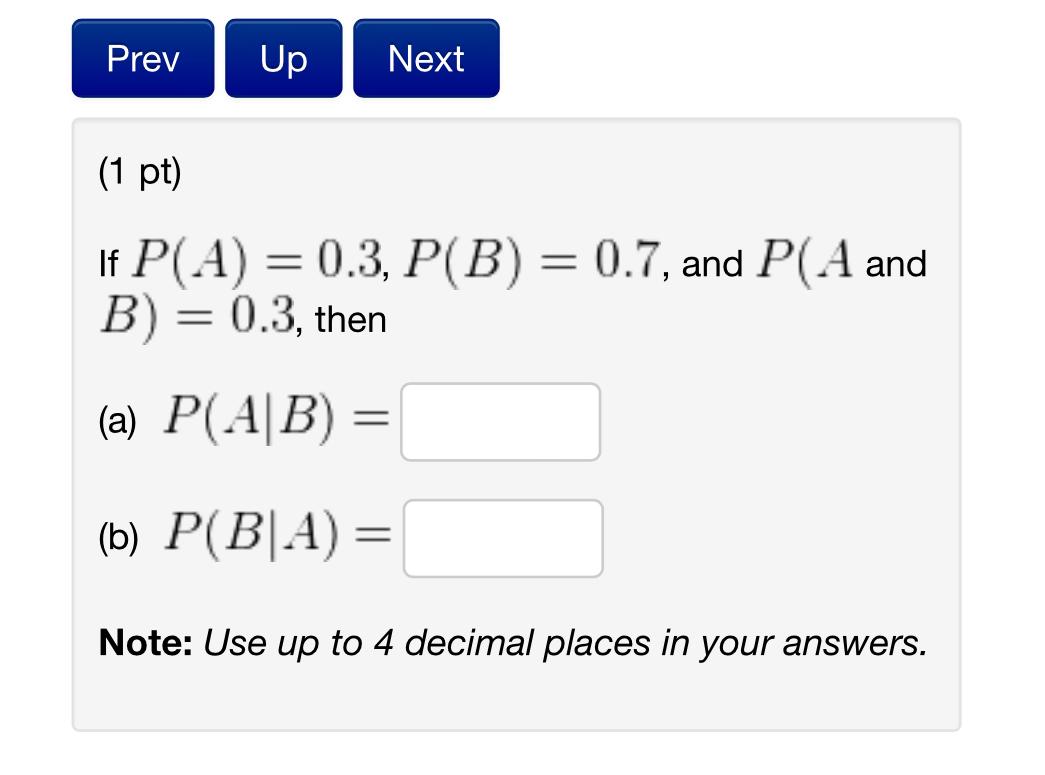Select the answer field for part (b)
The height and width of the screenshot is (775, 1045).
pos(502,538)
